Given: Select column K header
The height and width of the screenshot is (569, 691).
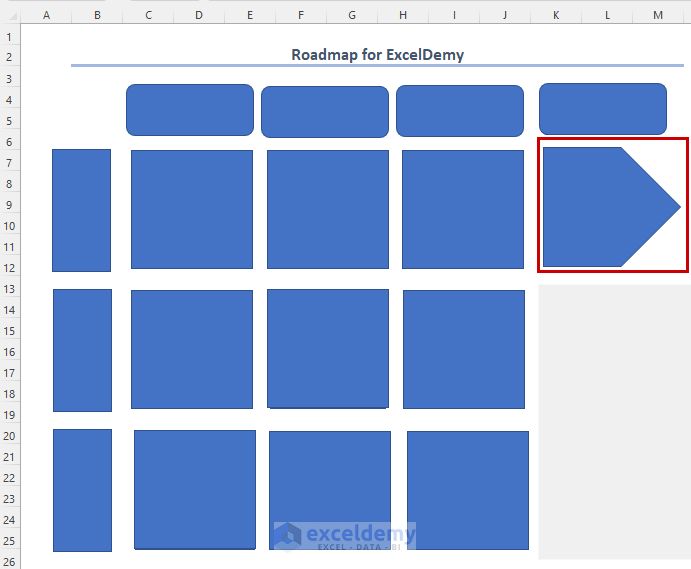Looking at the screenshot, I should tap(556, 15).
